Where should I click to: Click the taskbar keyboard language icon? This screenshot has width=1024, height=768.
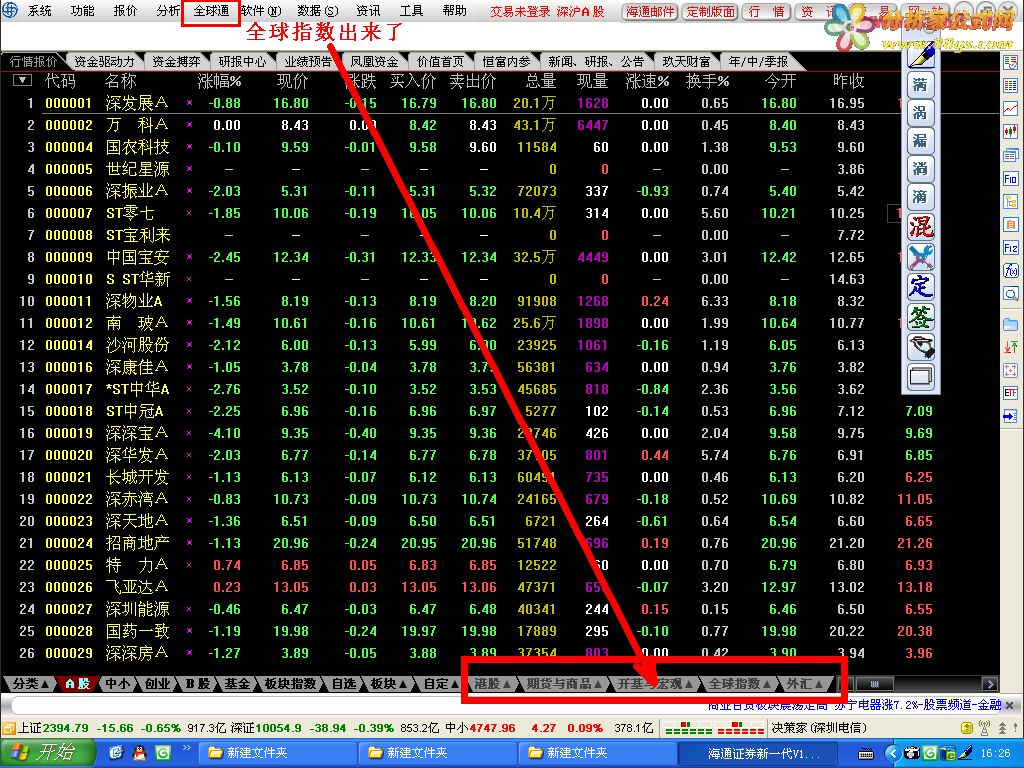click(x=865, y=754)
